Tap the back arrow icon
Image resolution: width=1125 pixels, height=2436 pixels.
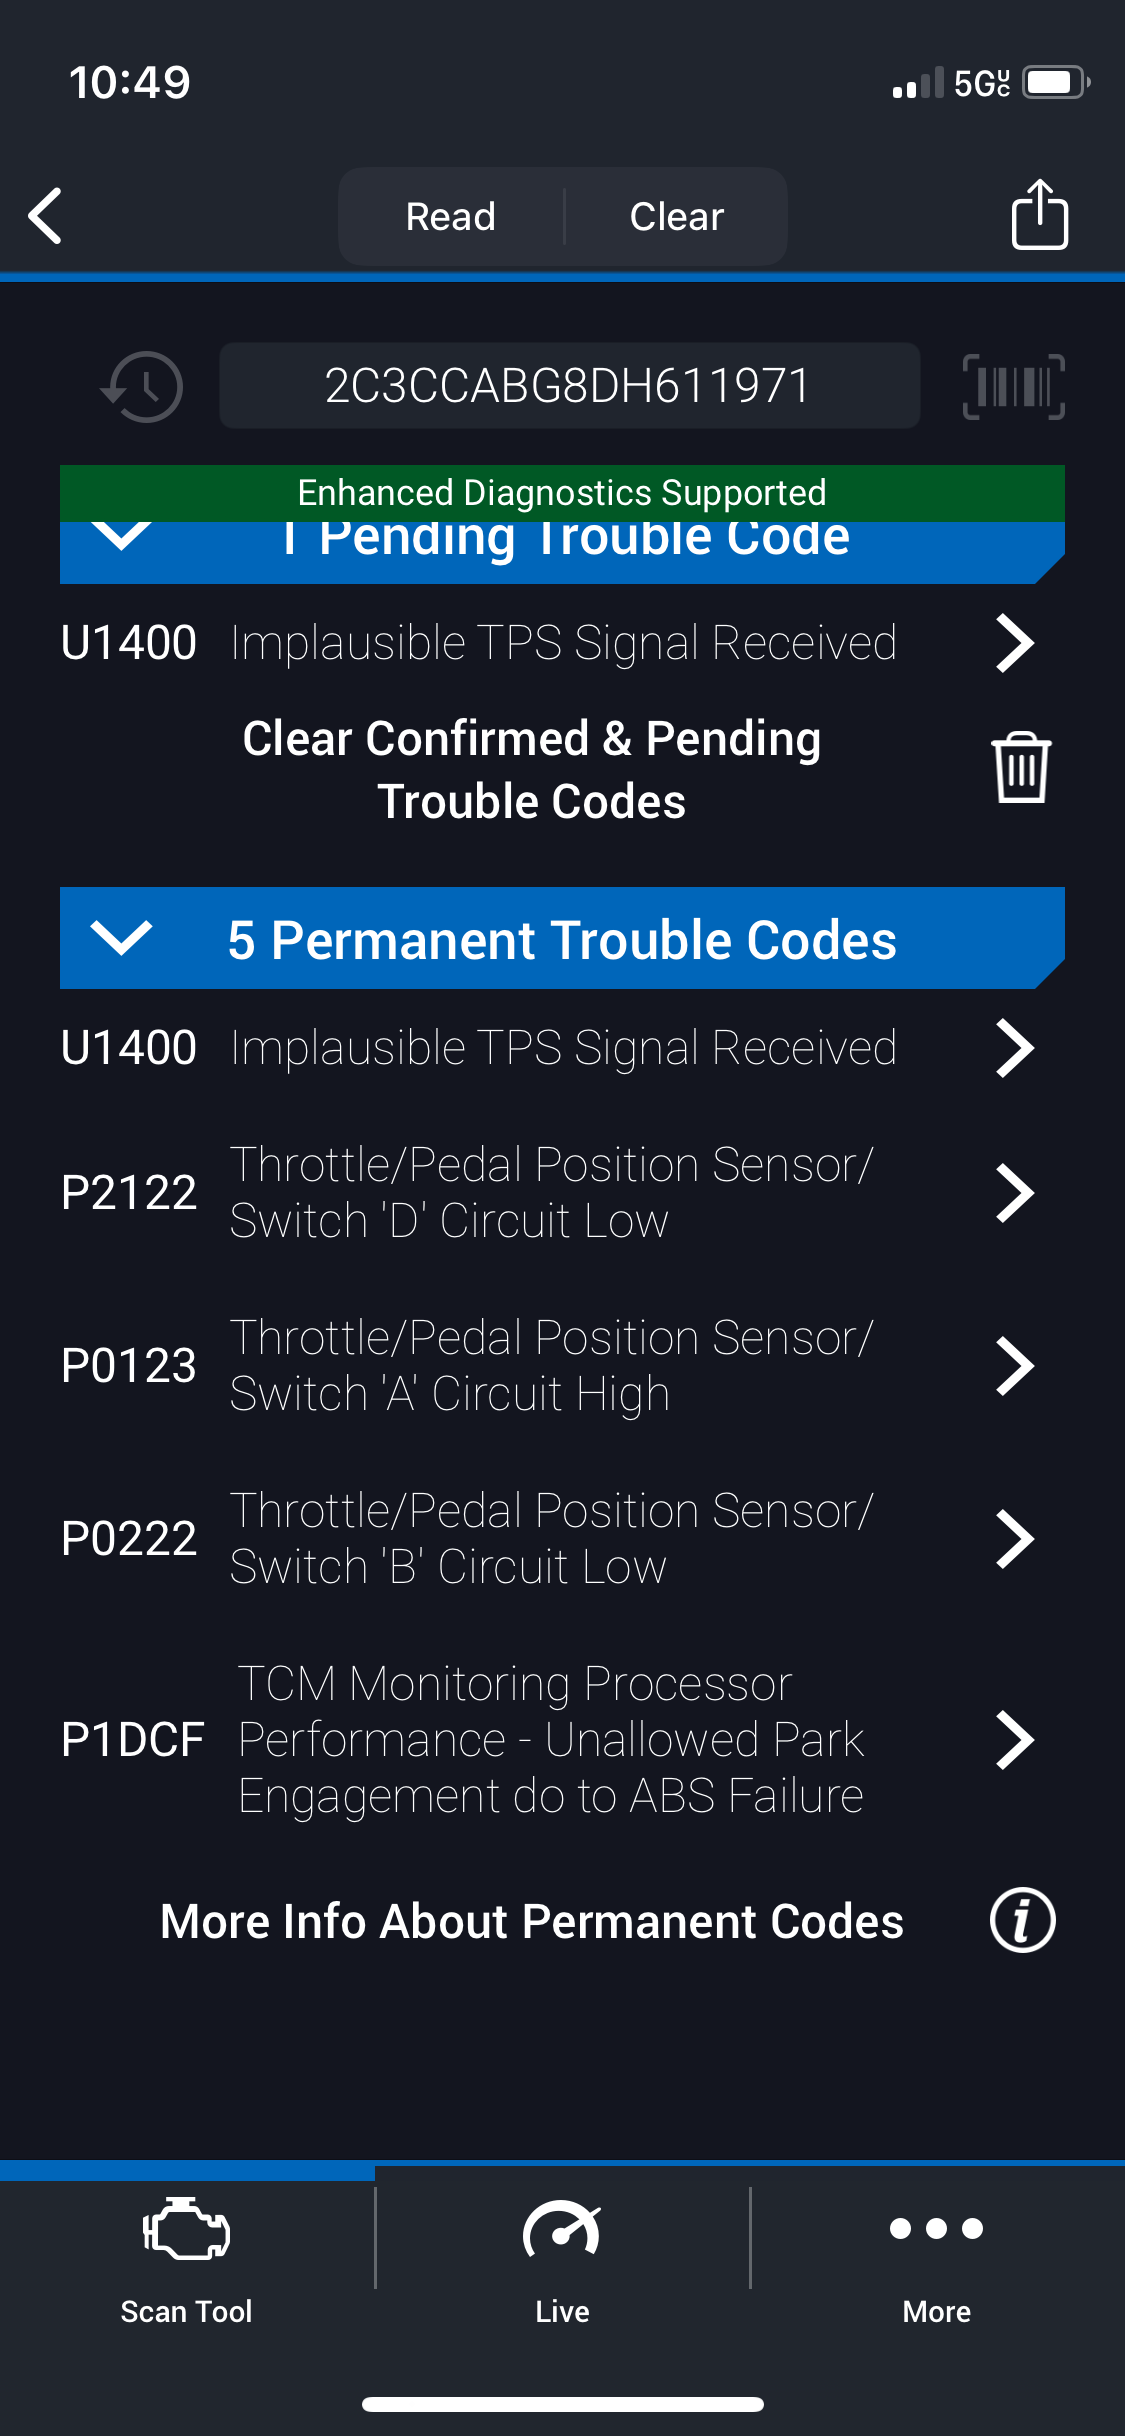tap(46, 215)
